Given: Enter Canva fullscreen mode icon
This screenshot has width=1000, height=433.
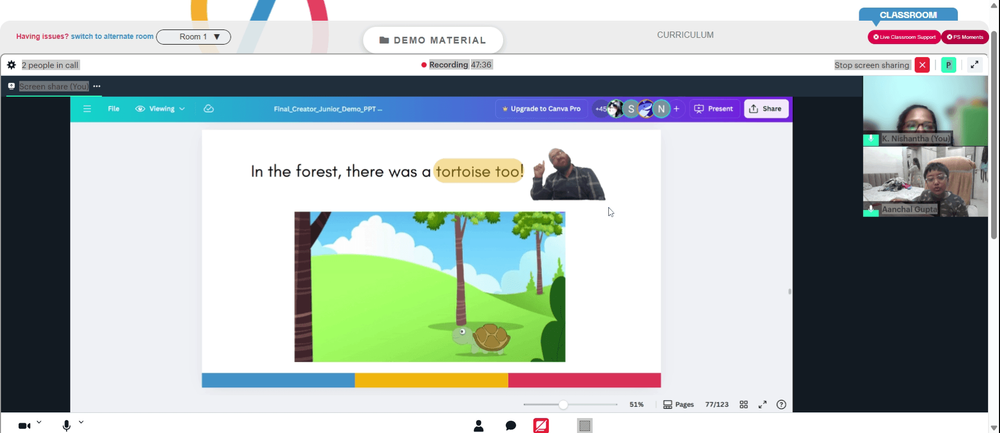Looking at the screenshot, I should pyautogui.click(x=762, y=404).
